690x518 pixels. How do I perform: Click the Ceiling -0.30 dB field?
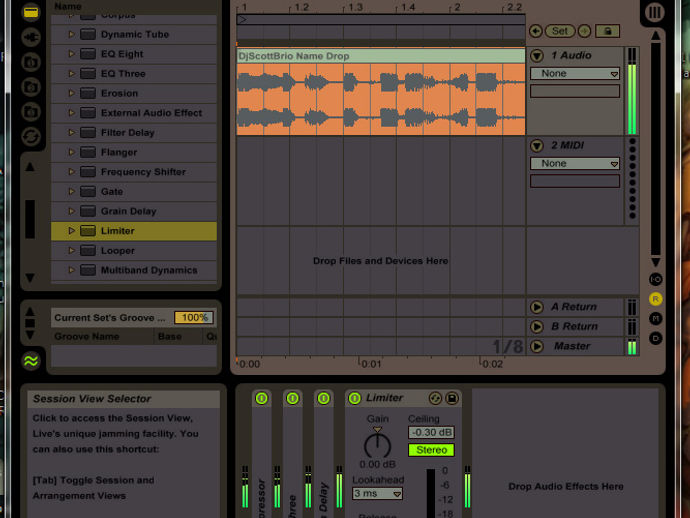pyautogui.click(x=431, y=433)
